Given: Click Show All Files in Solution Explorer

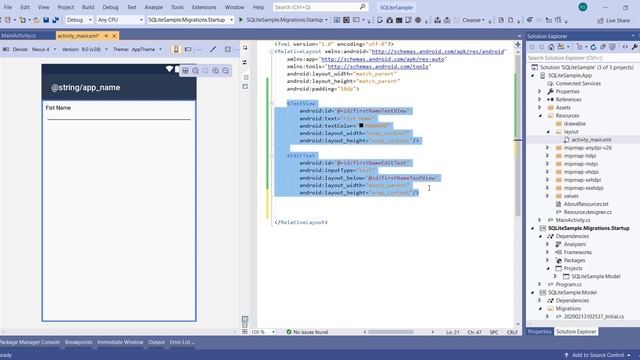Looking at the screenshot, I should (612, 47).
